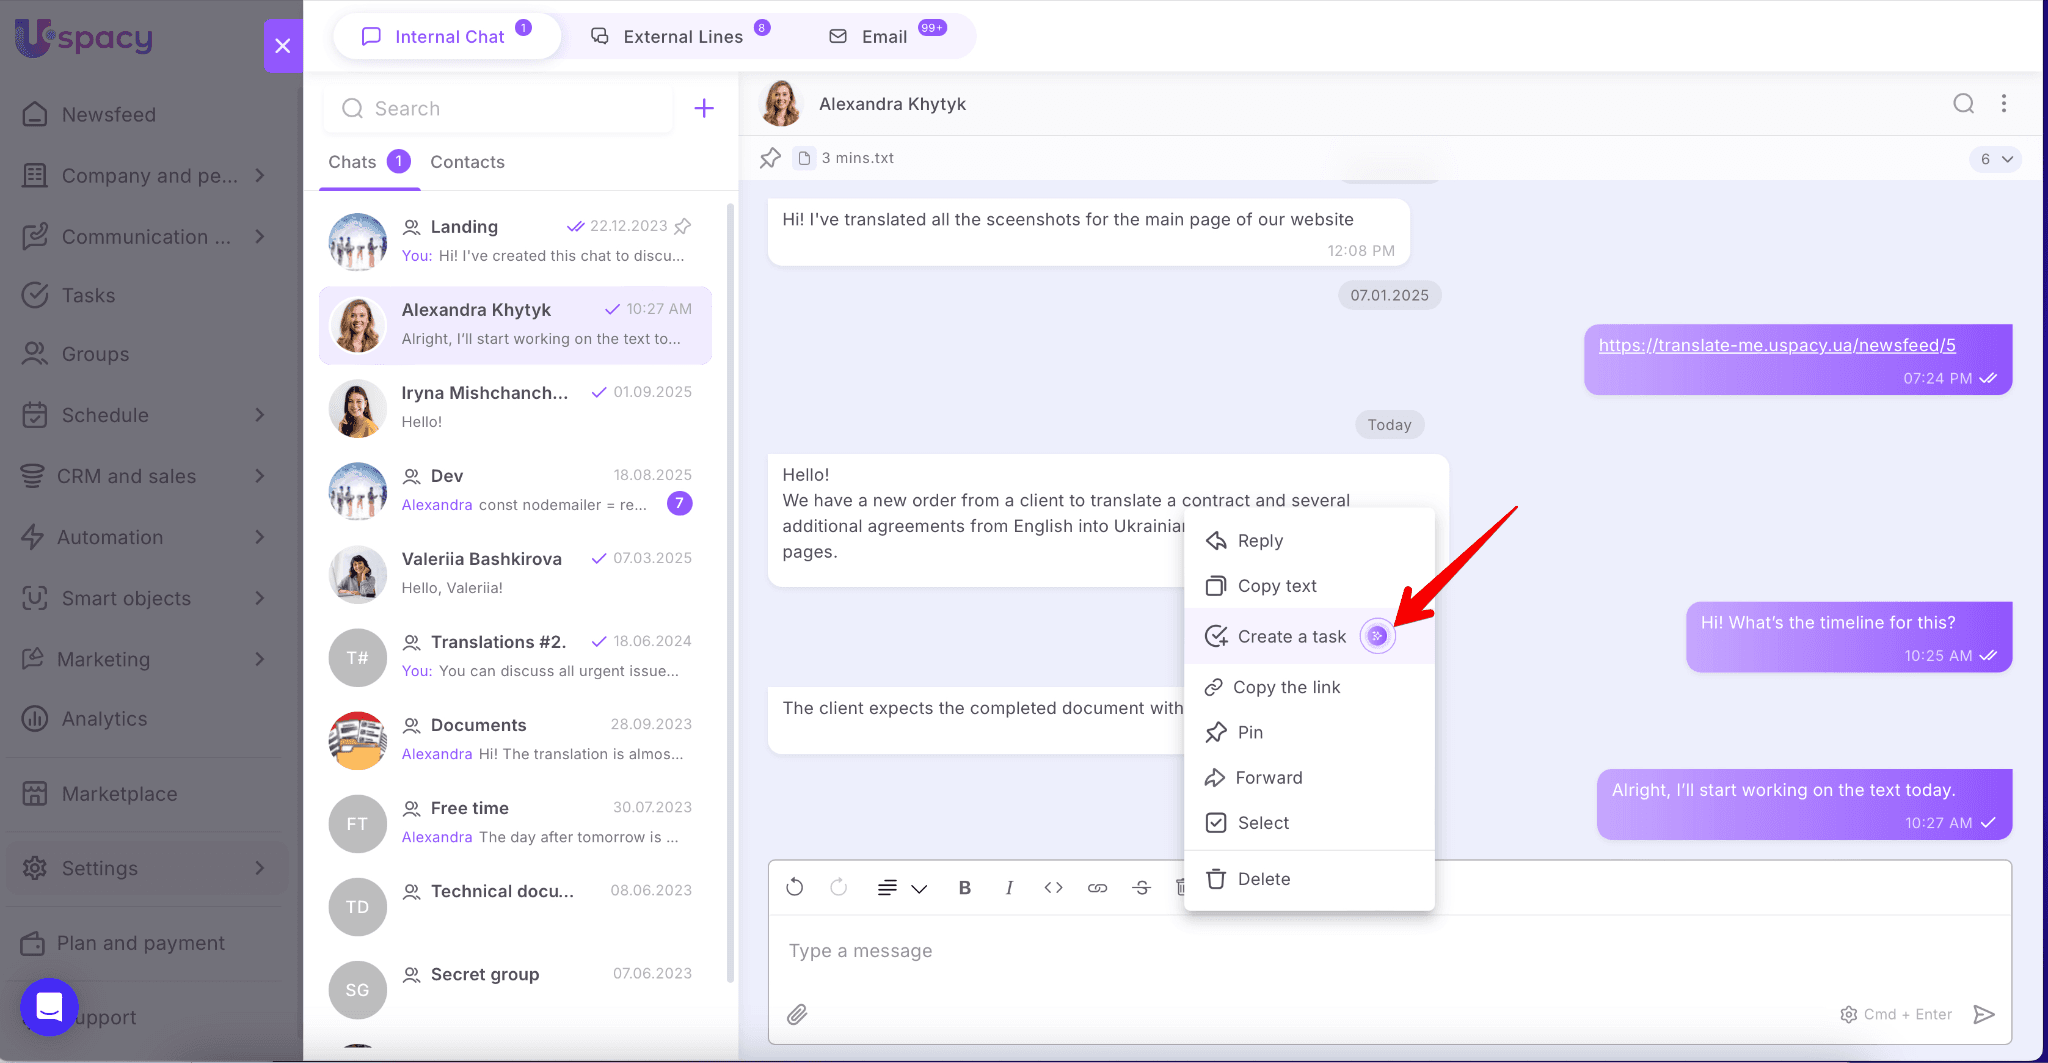Image resolution: width=2048 pixels, height=1063 pixels.
Task: Click the insert link icon in editor
Action: pyautogui.click(x=1097, y=887)
